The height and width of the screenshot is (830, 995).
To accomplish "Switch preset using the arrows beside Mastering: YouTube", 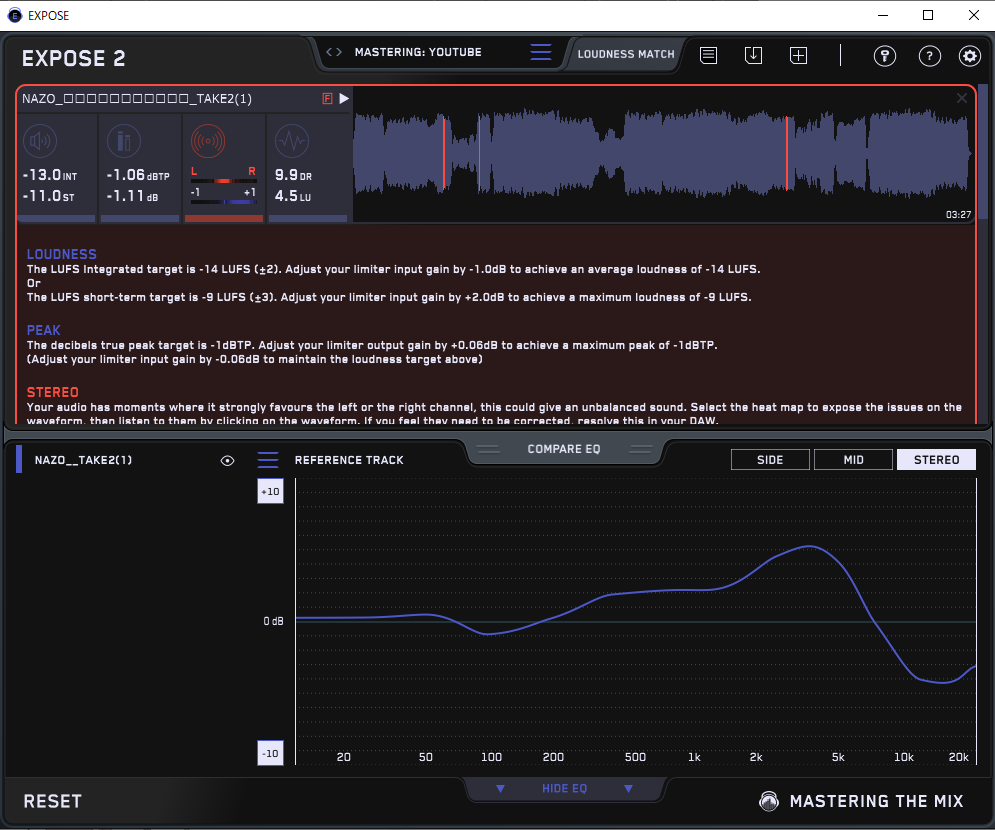I will (x=334, y=52).
